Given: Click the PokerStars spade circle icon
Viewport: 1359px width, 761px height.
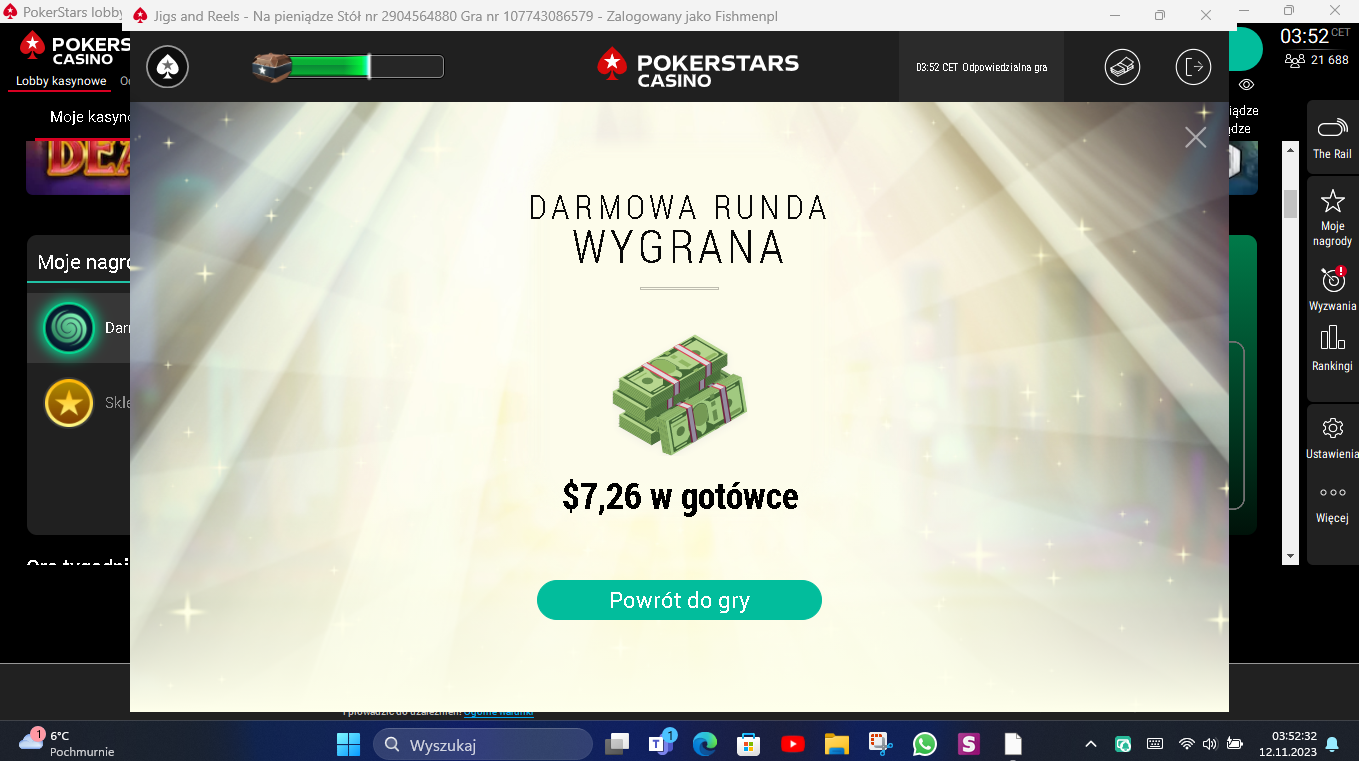Looking at the screenshot, I should (168, 67).
